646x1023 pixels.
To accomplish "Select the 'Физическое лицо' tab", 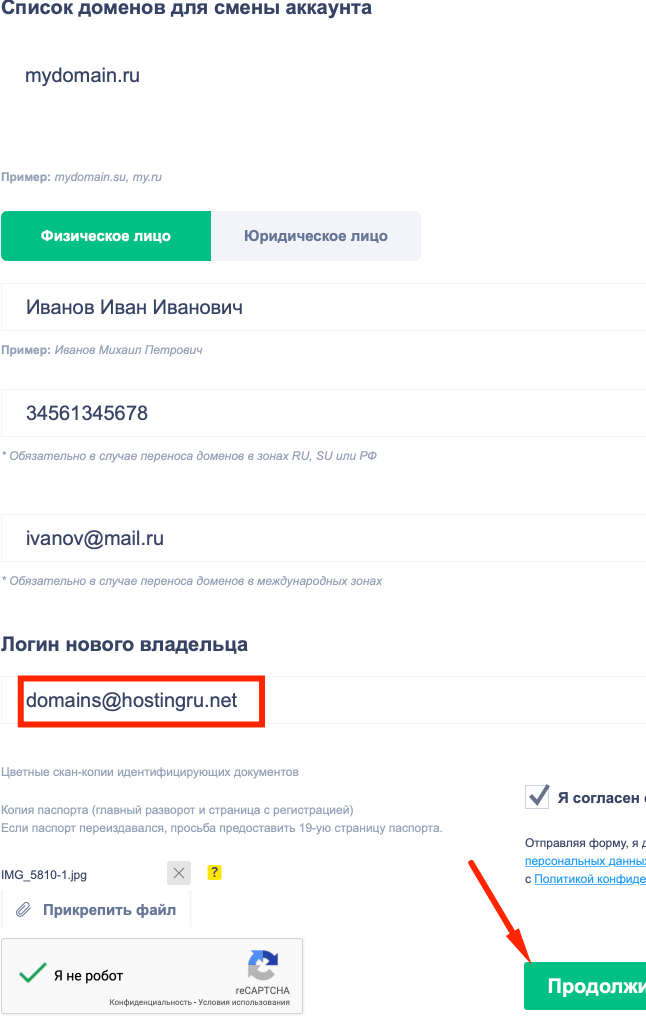I will click(106, 236).
